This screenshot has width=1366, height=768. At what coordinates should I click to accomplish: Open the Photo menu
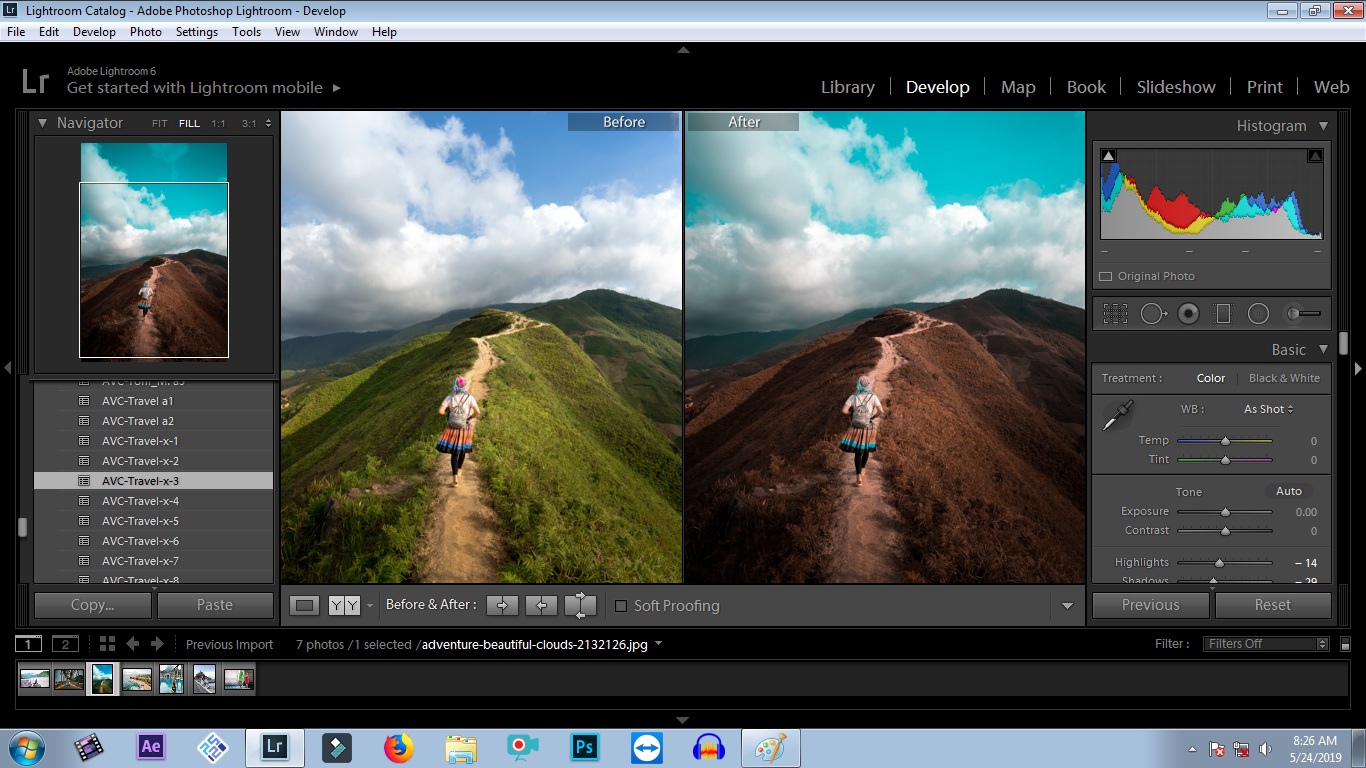[x=145, y=32]
